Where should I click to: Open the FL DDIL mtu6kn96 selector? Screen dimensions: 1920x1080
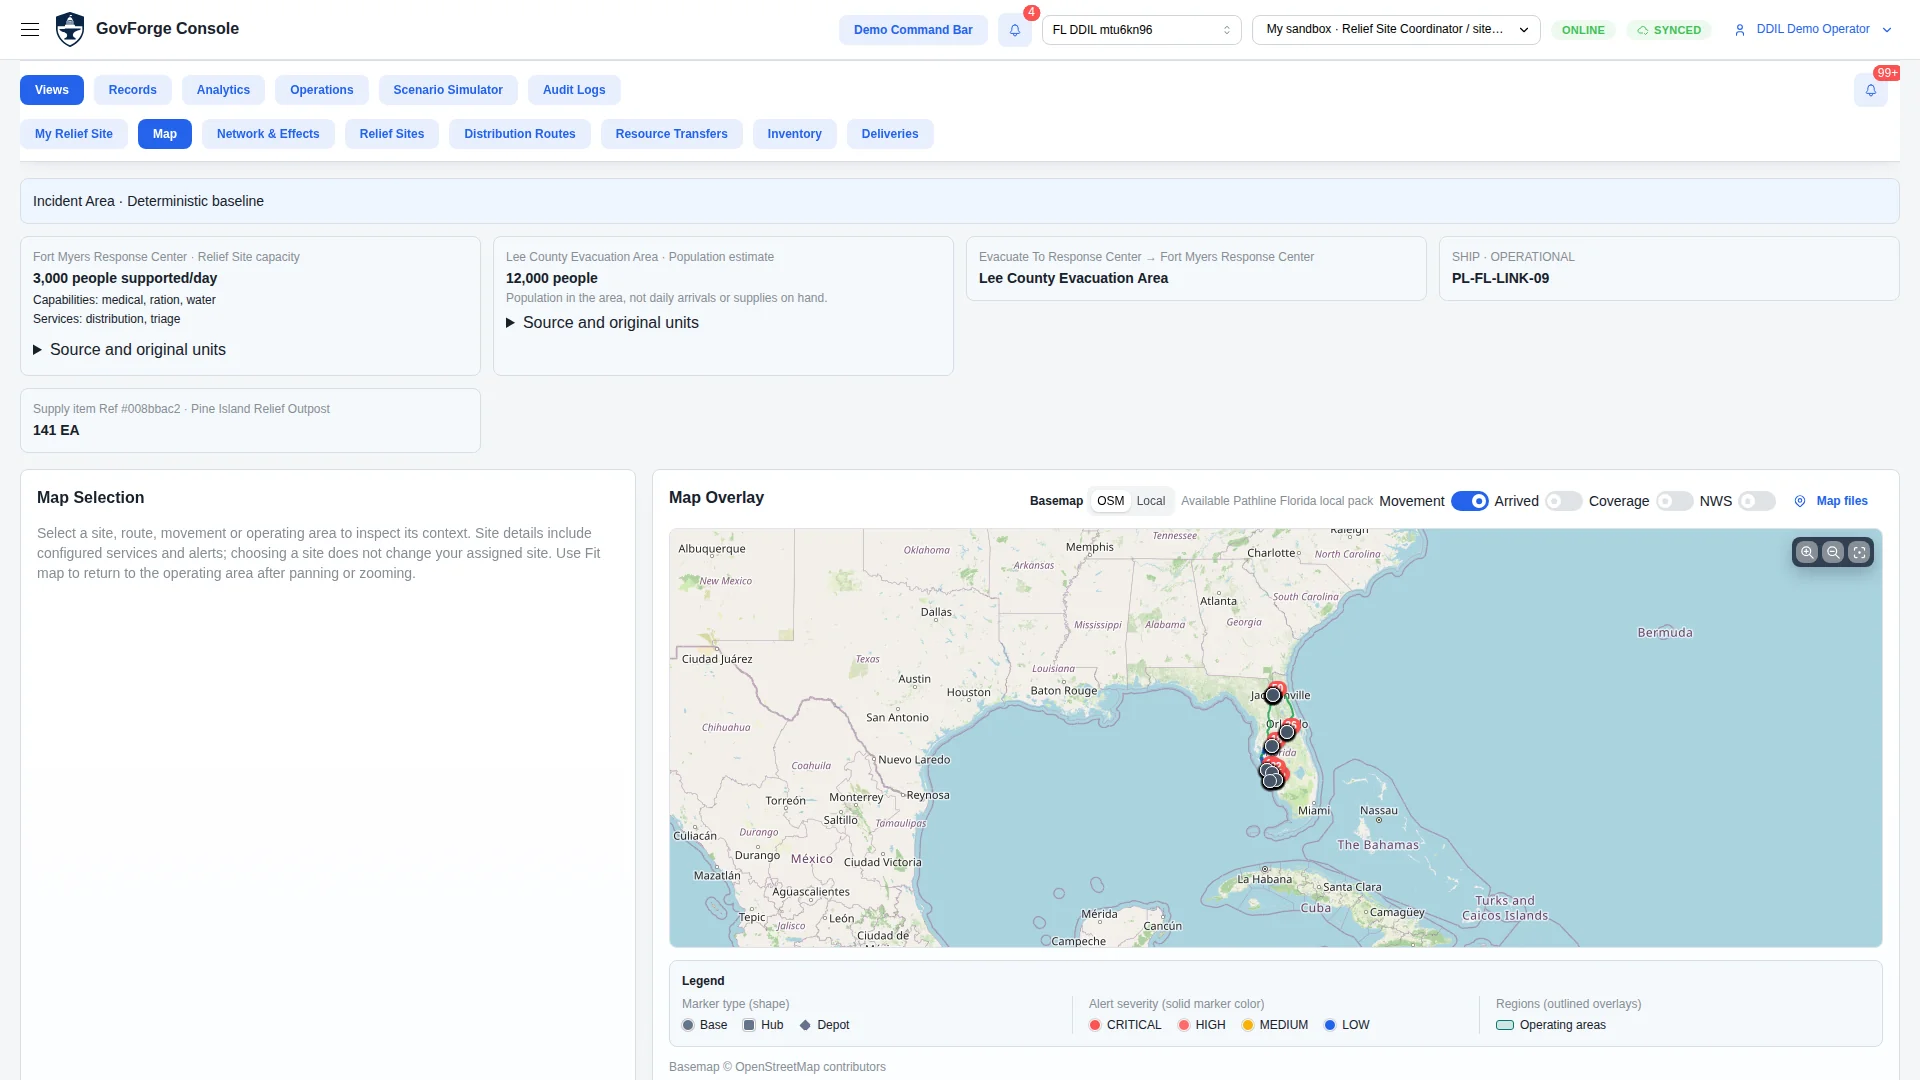point(1142,30)
